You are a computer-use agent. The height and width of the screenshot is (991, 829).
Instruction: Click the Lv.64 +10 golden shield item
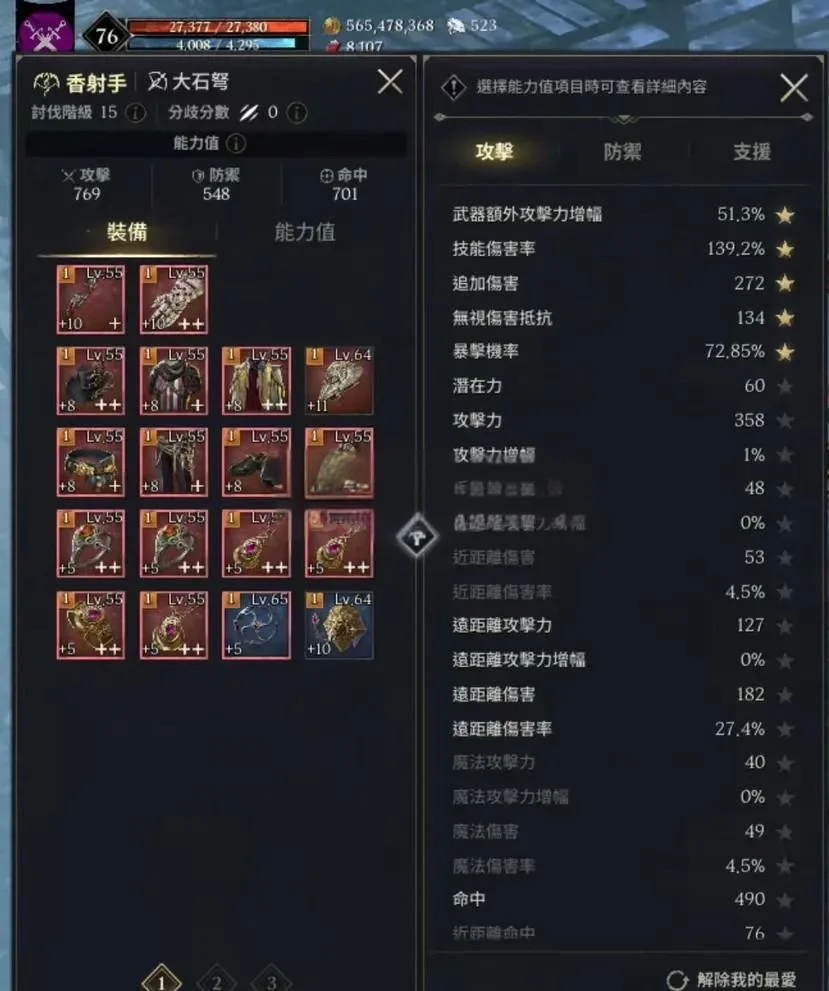tap(339, 625)
